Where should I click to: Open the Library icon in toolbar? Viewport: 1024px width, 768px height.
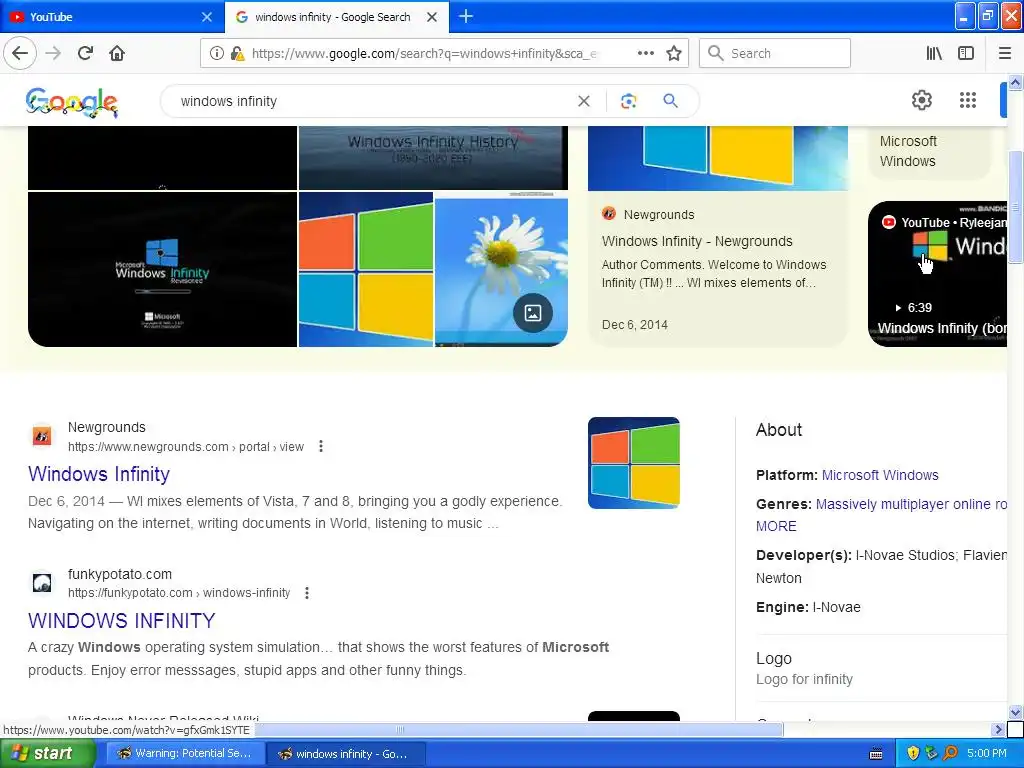934,53
